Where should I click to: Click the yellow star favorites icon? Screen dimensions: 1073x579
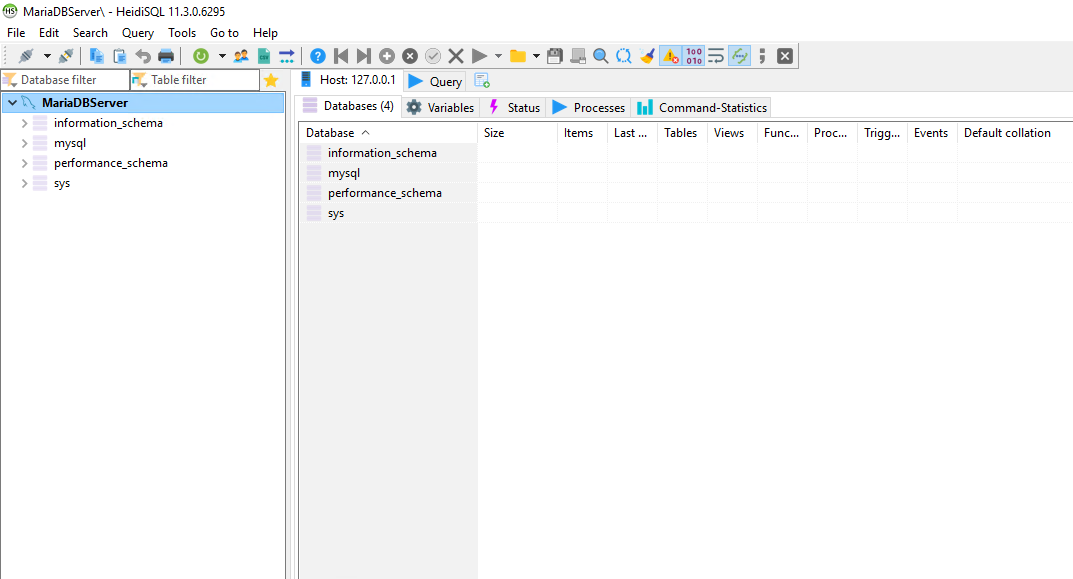271,80
